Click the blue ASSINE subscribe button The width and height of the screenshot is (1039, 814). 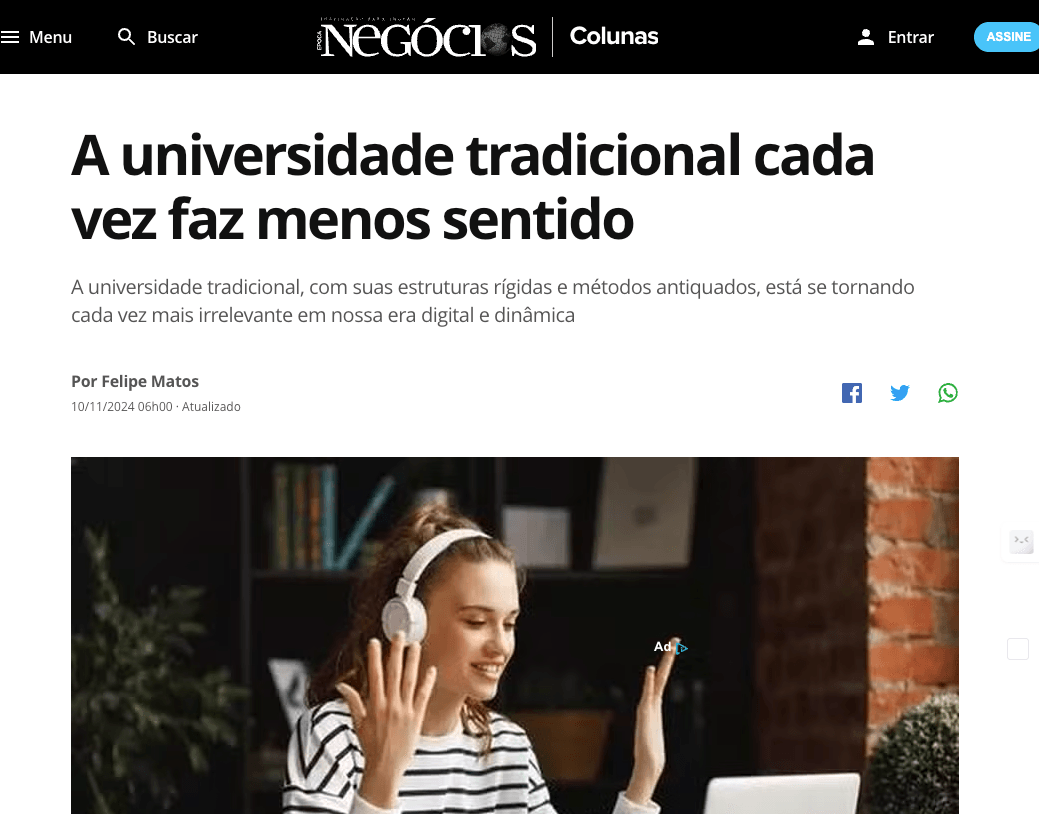[1007, 37]
